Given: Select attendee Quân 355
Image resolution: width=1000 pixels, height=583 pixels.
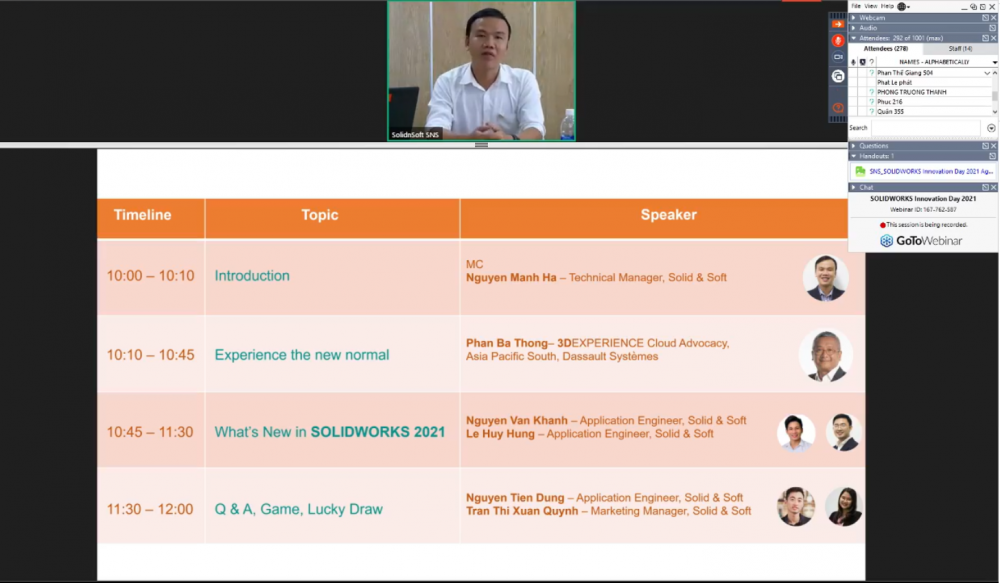Looking at the screenshot, I should click(890, 111).
